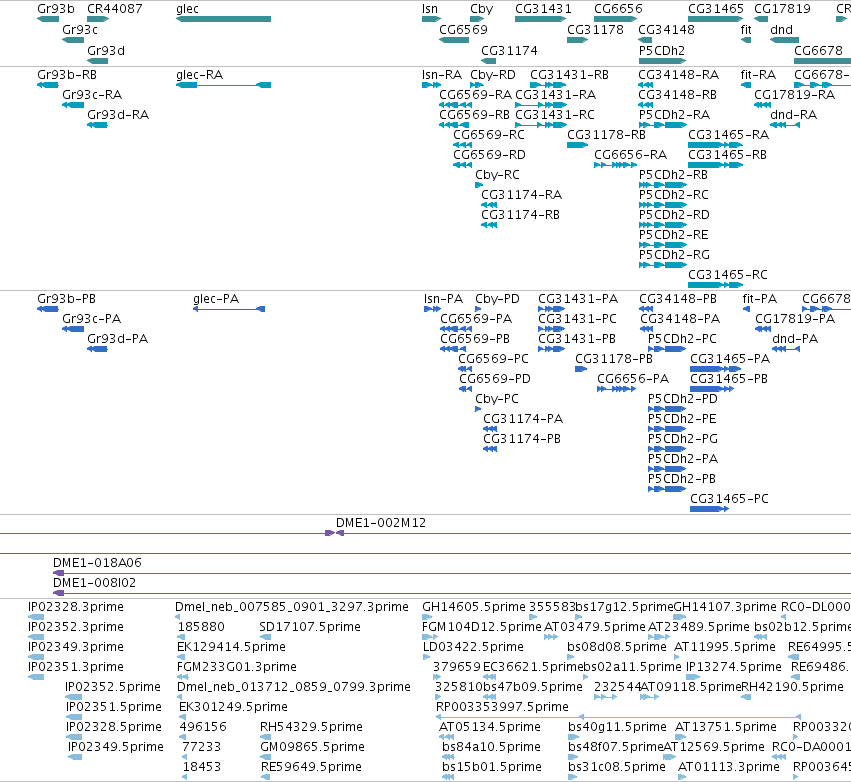Image resolution: width=851 pixels, height=782 pixels.
Task: Select the DME1-002M12 BAC clone label
Action: click(380, 523)
